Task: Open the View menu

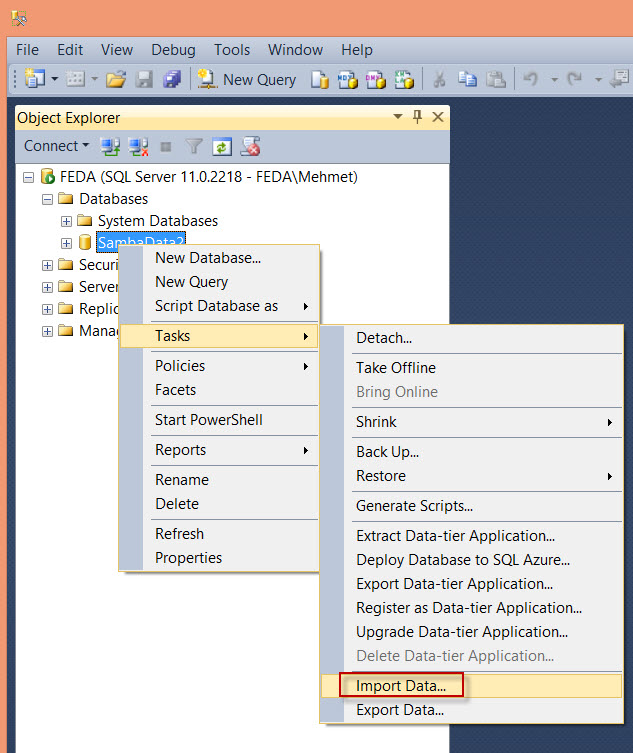Action: tap(117, 50)
